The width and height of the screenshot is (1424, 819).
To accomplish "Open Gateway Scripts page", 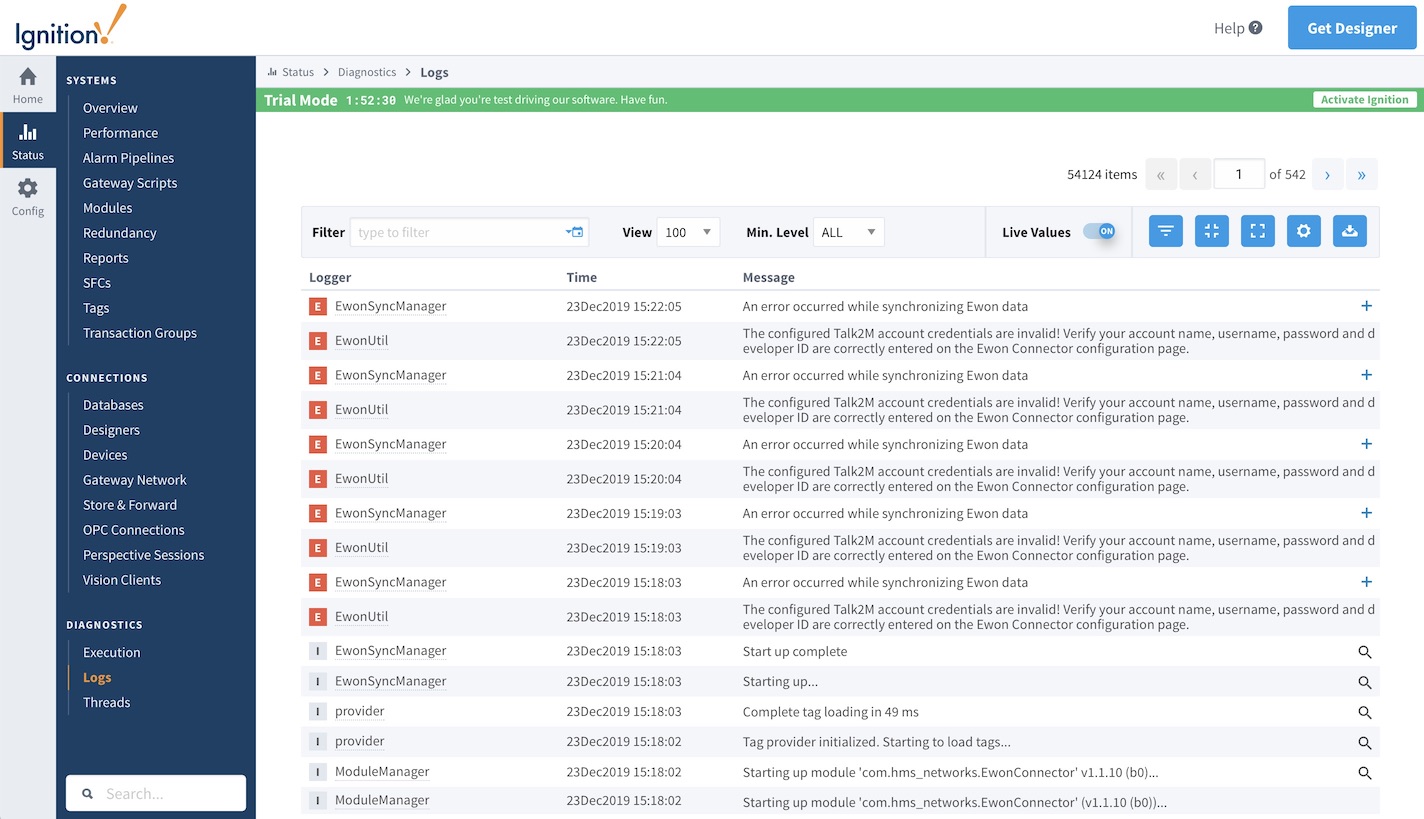I will click(x=130, y=183).
